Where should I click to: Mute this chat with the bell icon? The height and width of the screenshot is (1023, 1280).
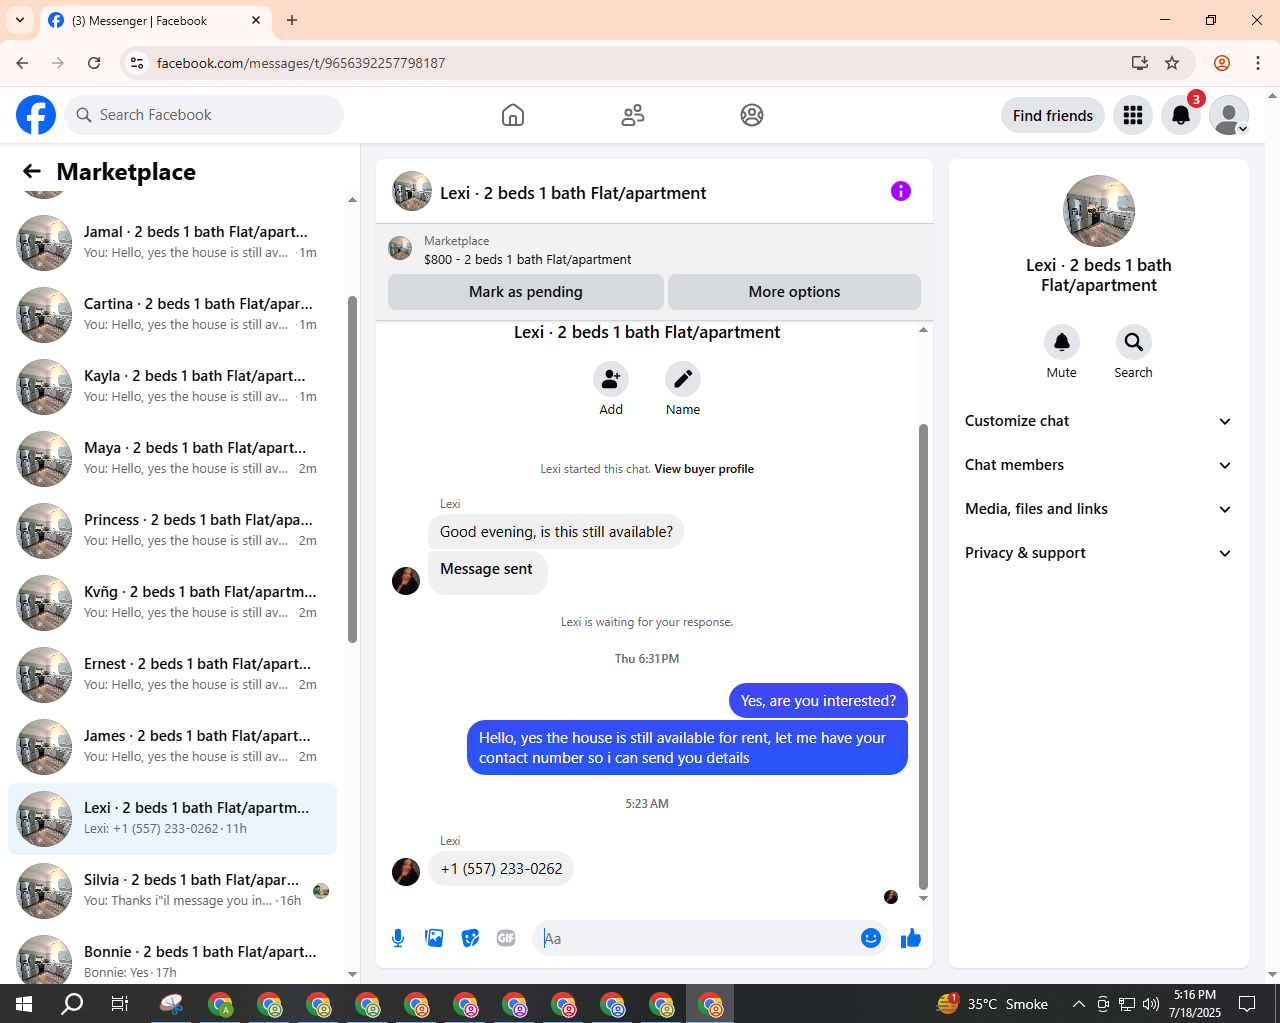(x=1062, y=342)
